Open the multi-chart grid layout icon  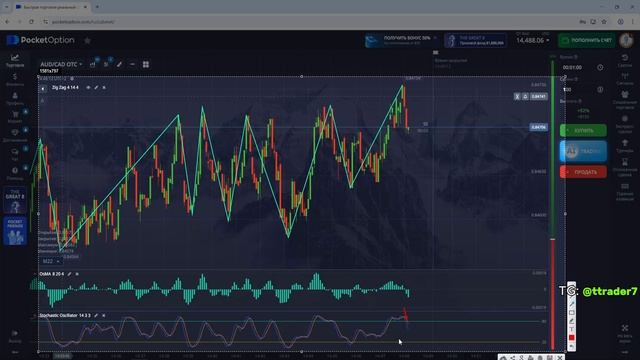point(146,64)
